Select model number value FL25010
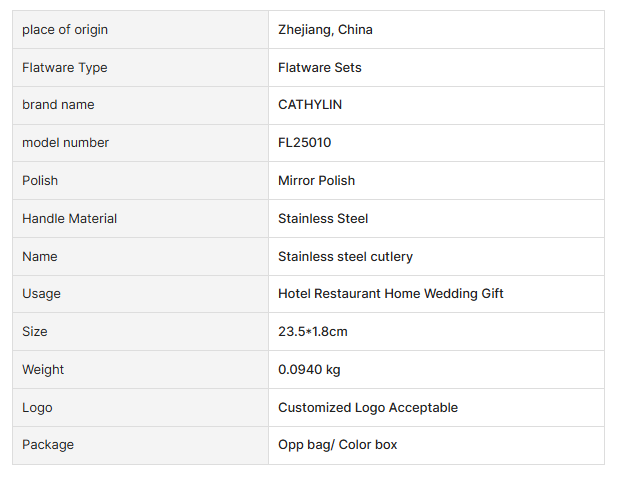Screen dimensions: 621x482 [x=306, y=143]
